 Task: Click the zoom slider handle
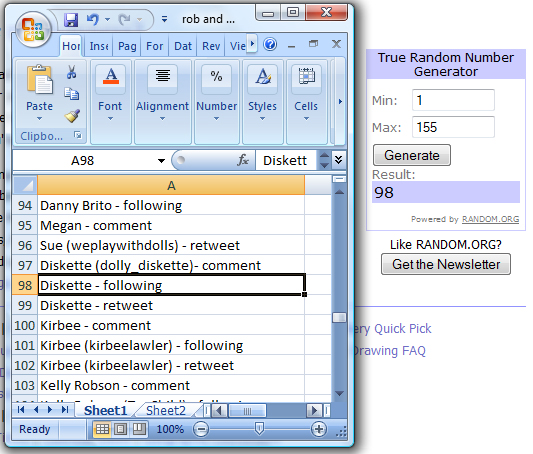coord(259,429)
